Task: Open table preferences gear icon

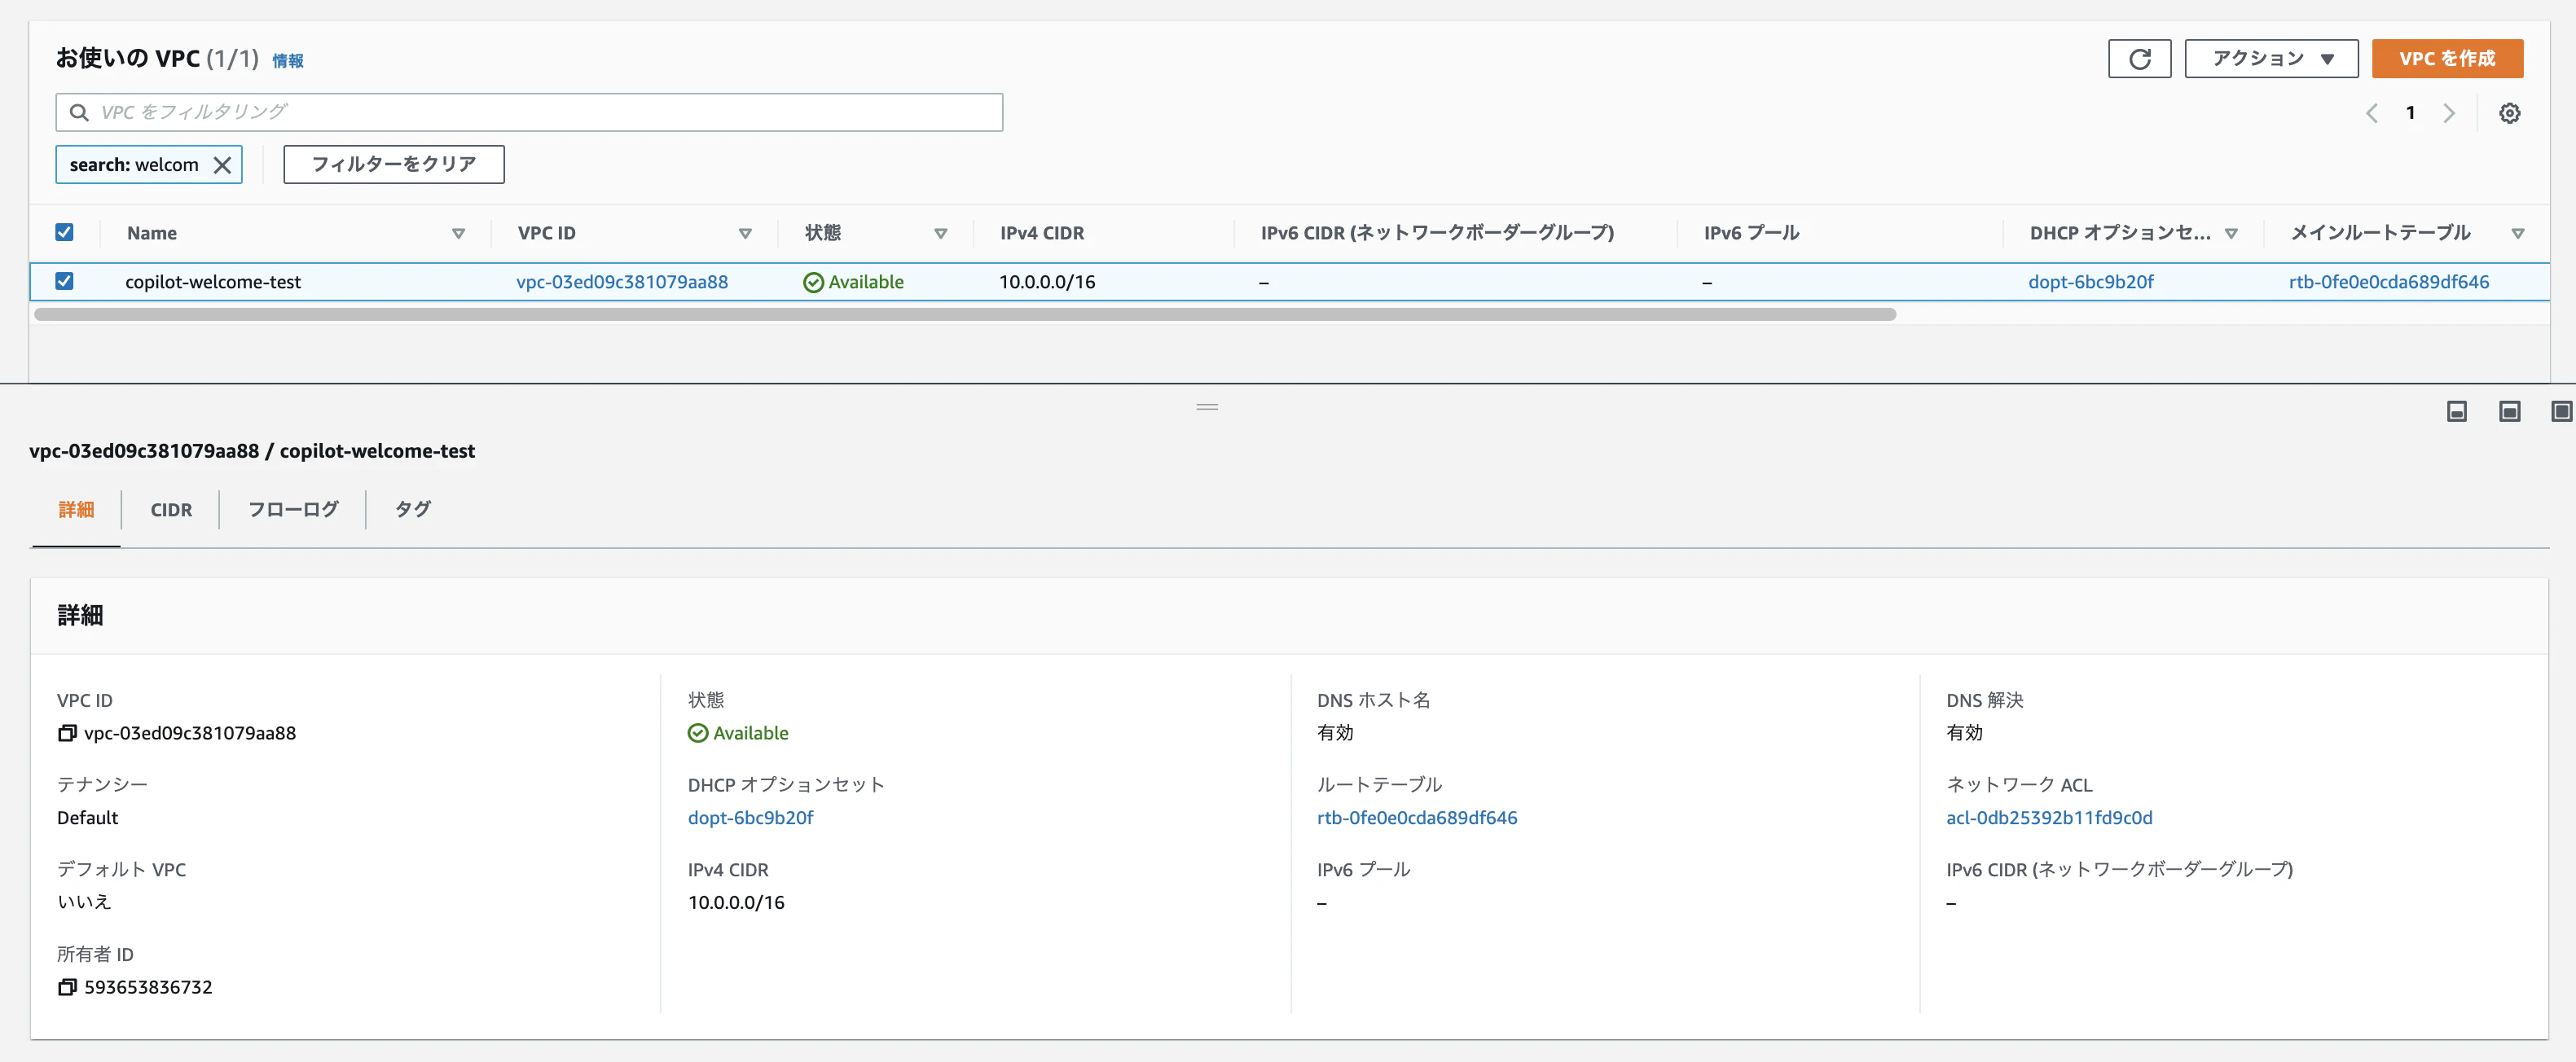Action: point(2509,113)
